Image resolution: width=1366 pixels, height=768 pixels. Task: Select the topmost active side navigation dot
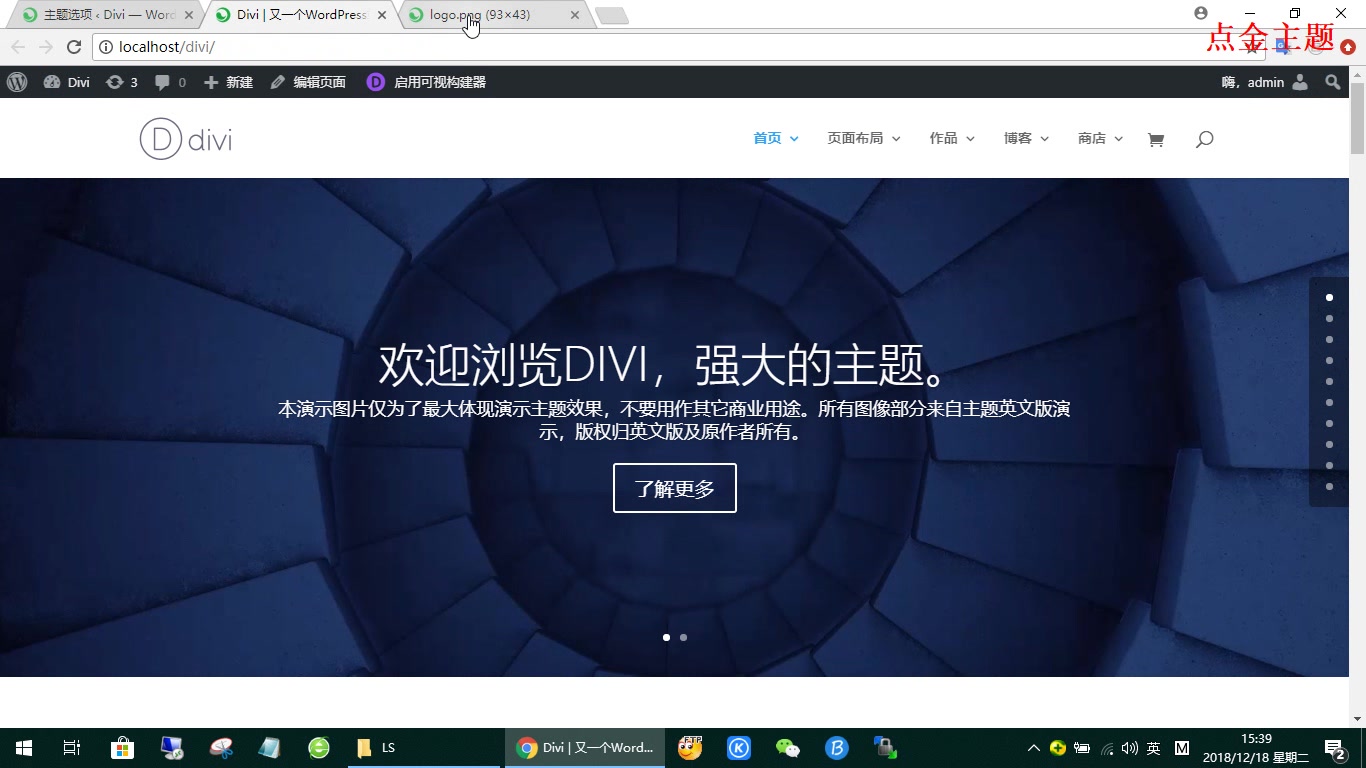pyautogui.click(x=1329, y=297)
